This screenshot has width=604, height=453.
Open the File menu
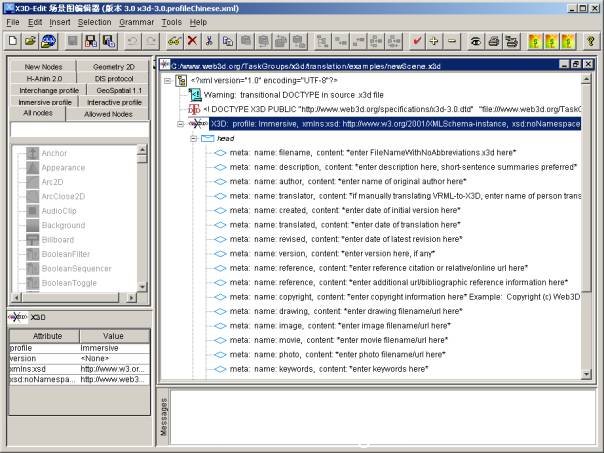point(13,22)
